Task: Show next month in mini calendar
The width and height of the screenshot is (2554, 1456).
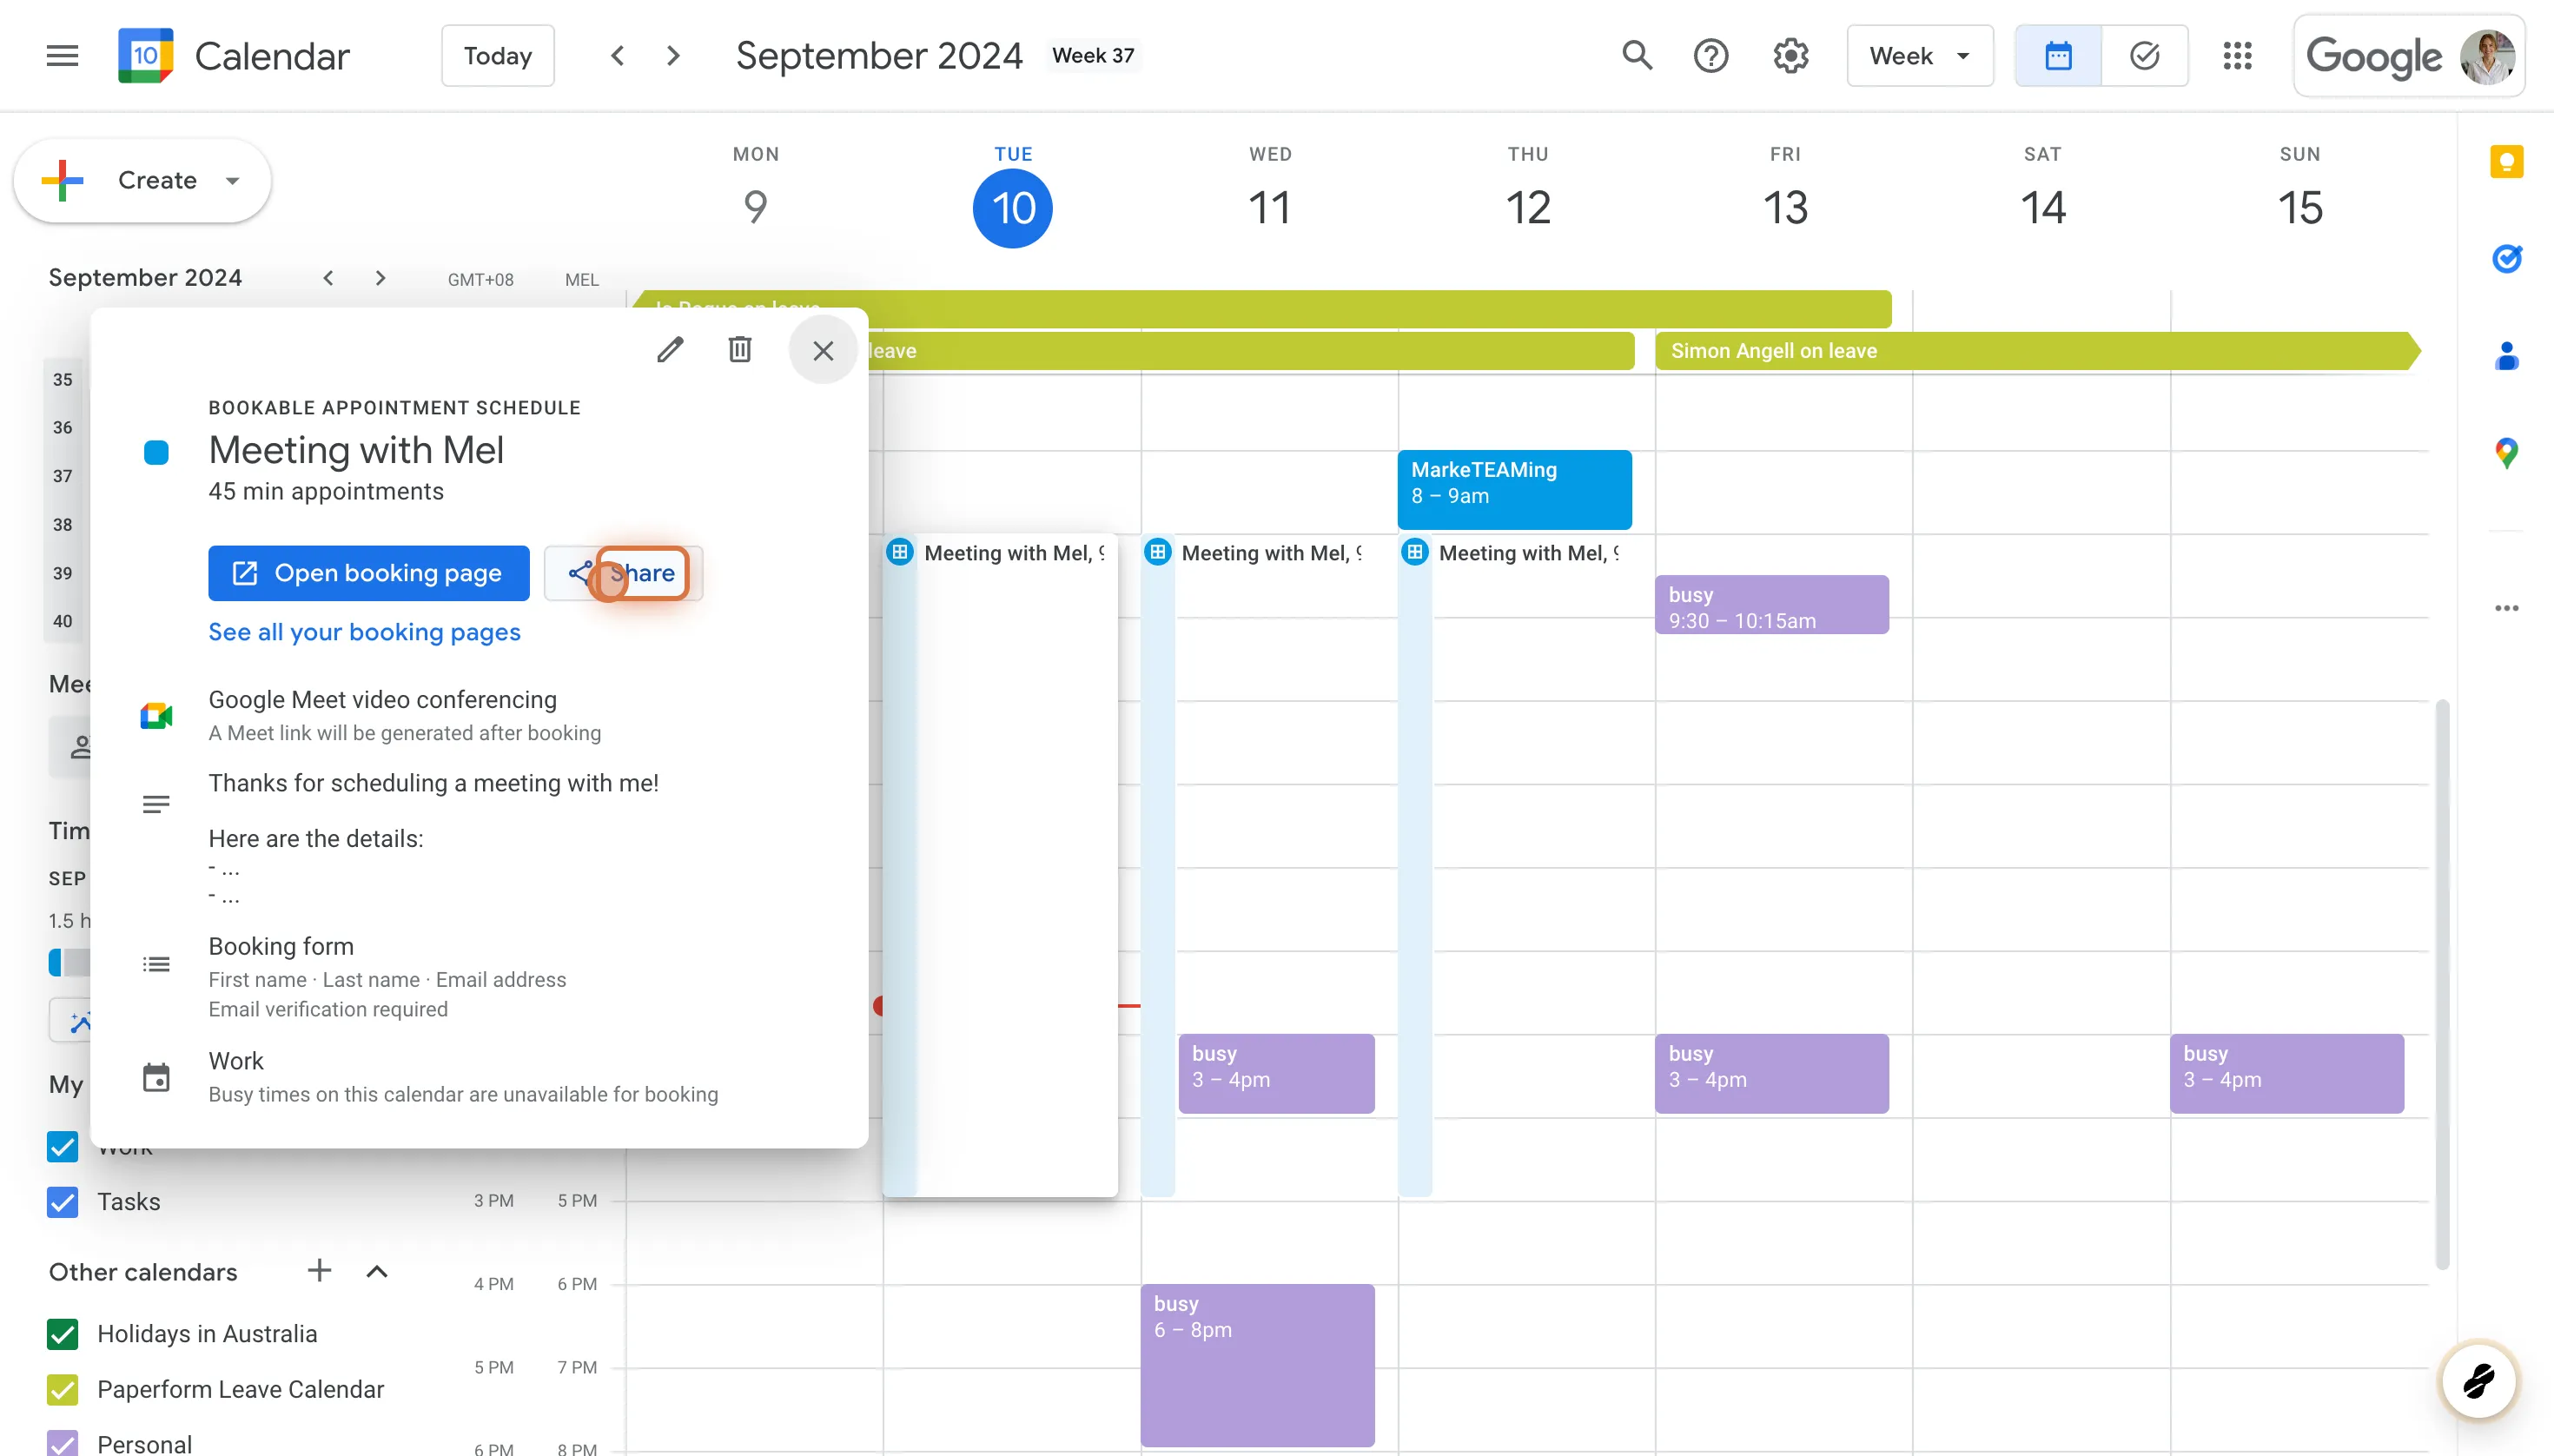Action: tap(380, 278)
